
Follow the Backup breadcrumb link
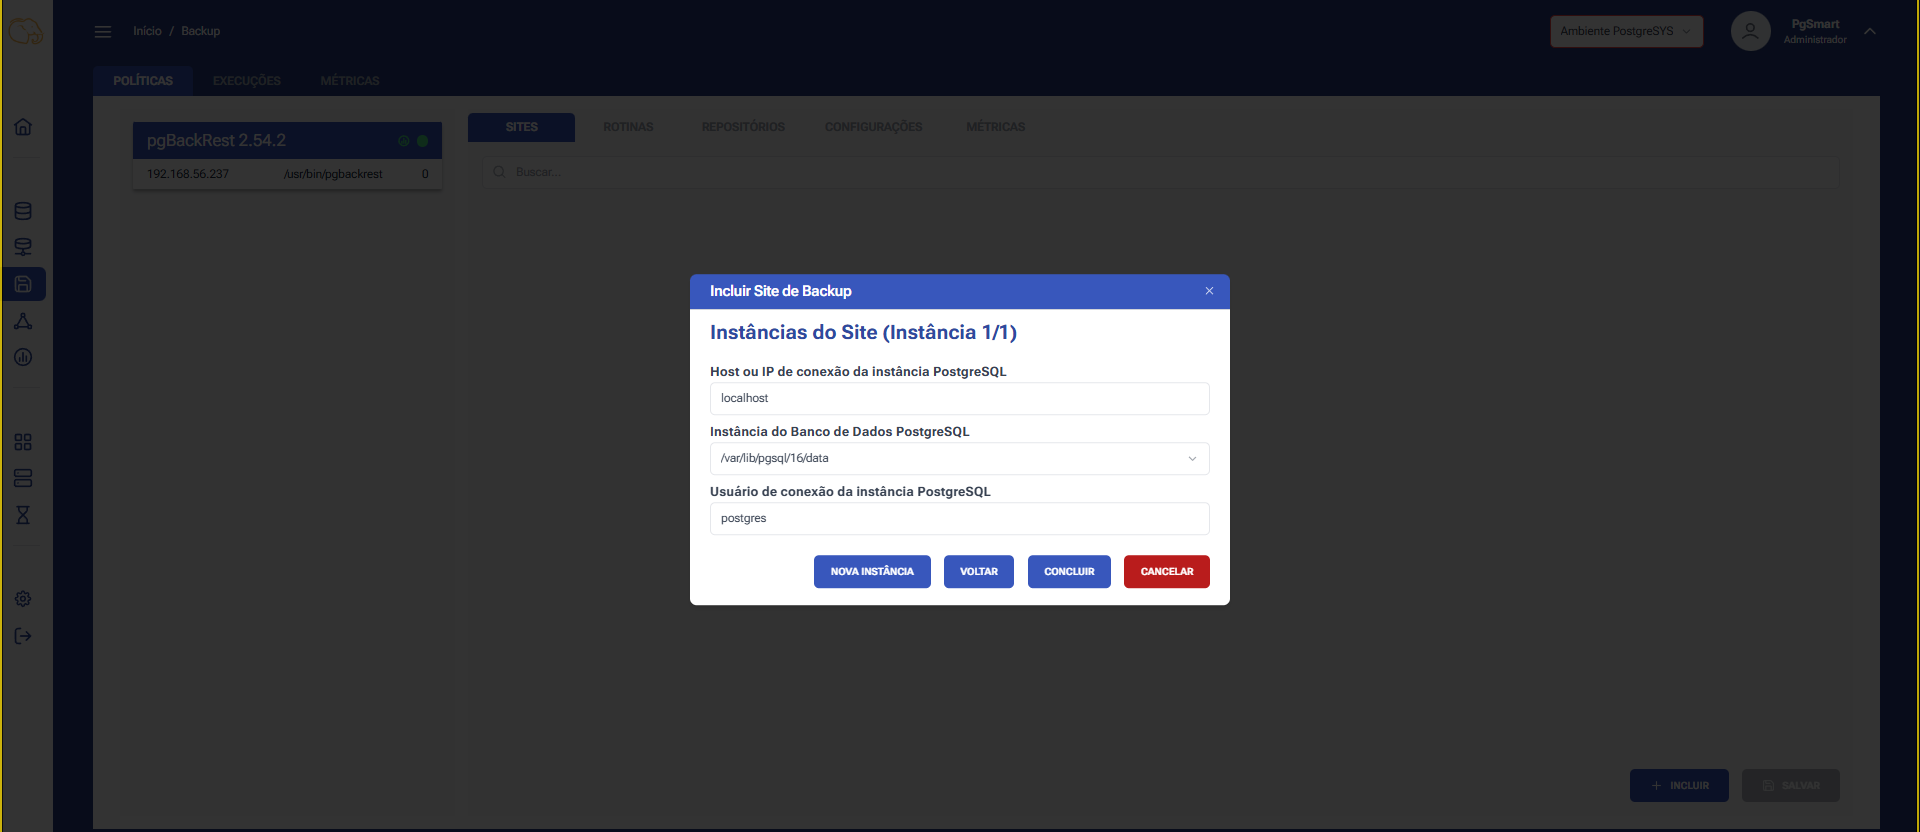200,31
